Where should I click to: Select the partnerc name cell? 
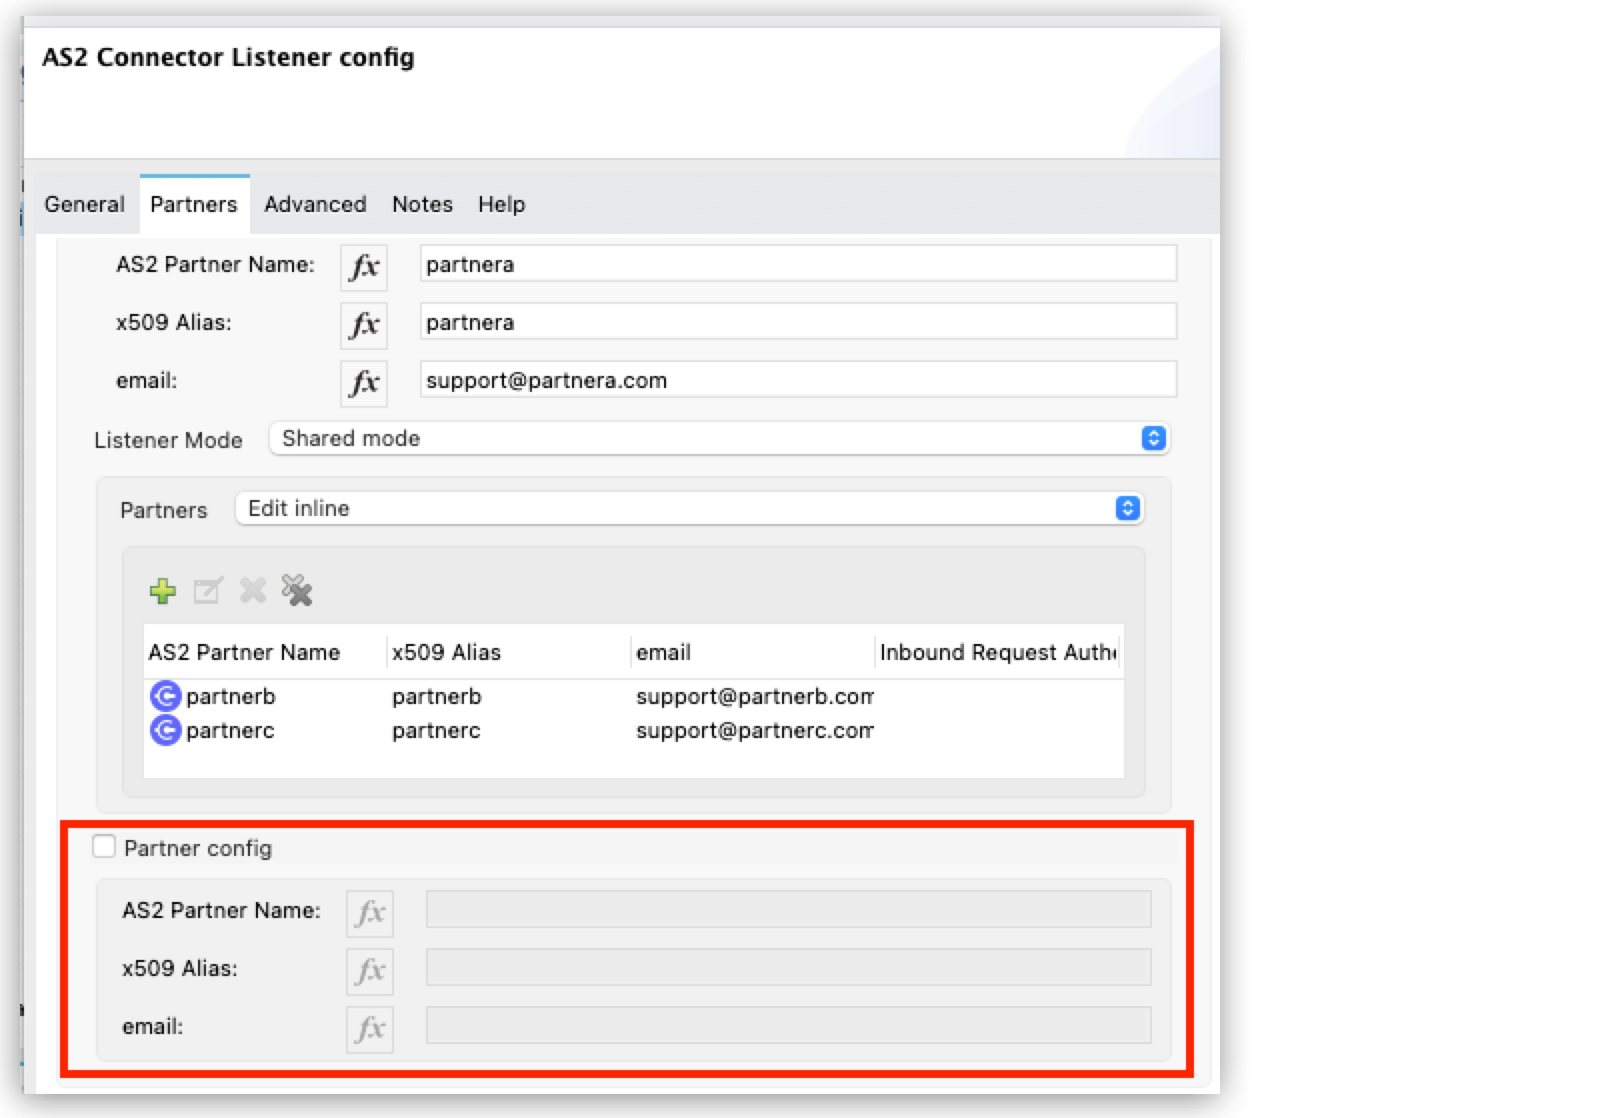coord(230,731)
